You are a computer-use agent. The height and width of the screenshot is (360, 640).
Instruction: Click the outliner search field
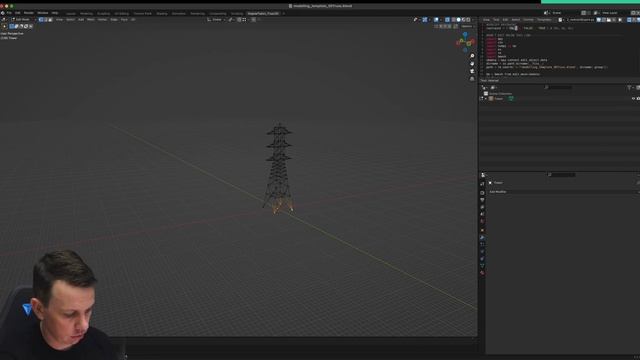[559, 87]
